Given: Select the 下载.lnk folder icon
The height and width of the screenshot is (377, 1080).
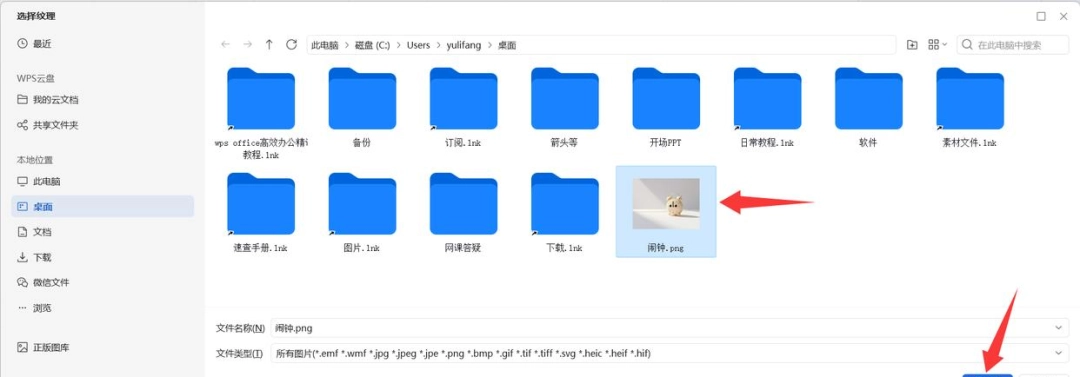Looking at the screenshot, I should click(564, 204).
